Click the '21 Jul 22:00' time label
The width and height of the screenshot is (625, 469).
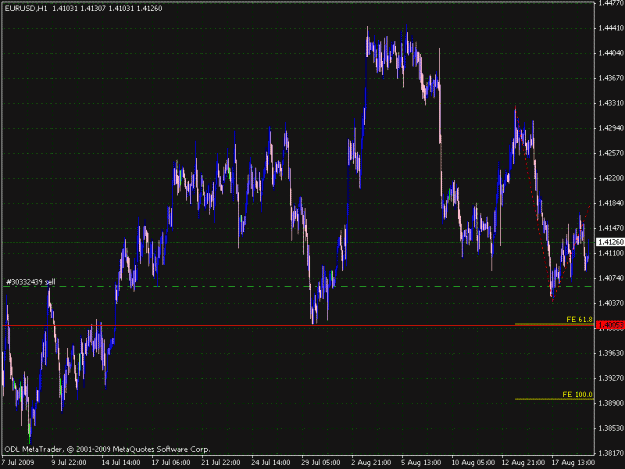tap(221, 463)
